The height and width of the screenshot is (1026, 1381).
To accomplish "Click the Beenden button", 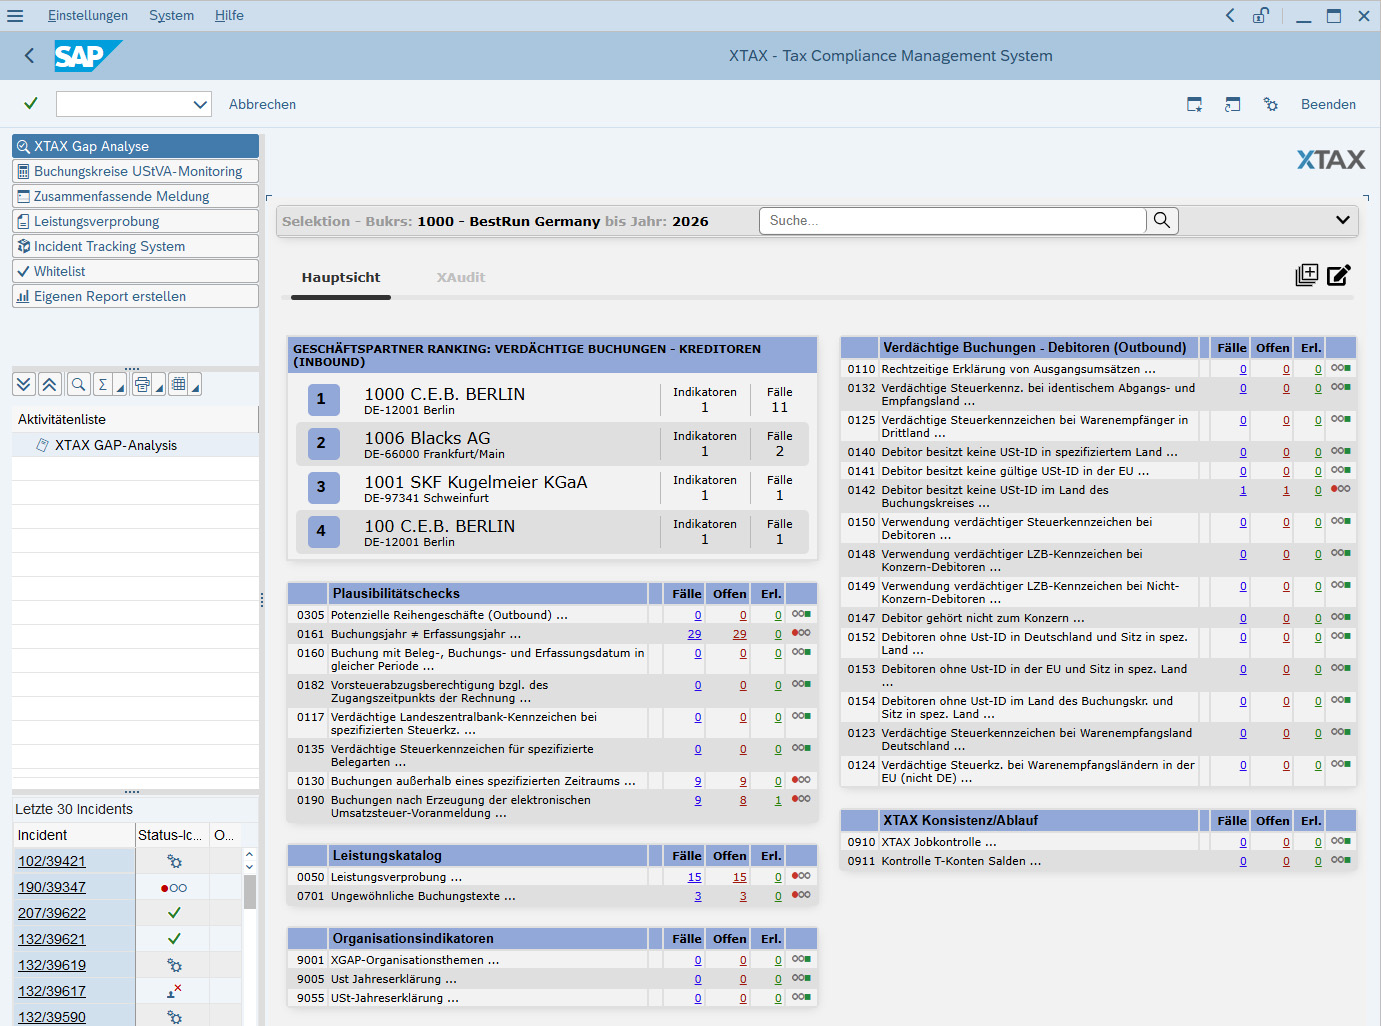I will pyautogui.click(x=1328, y=104).
